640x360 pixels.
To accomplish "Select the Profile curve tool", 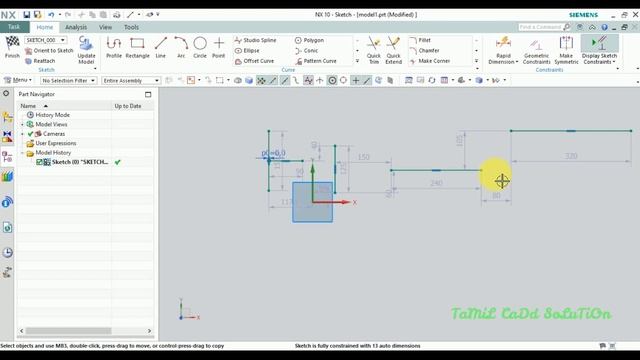I will pos(114,47).
